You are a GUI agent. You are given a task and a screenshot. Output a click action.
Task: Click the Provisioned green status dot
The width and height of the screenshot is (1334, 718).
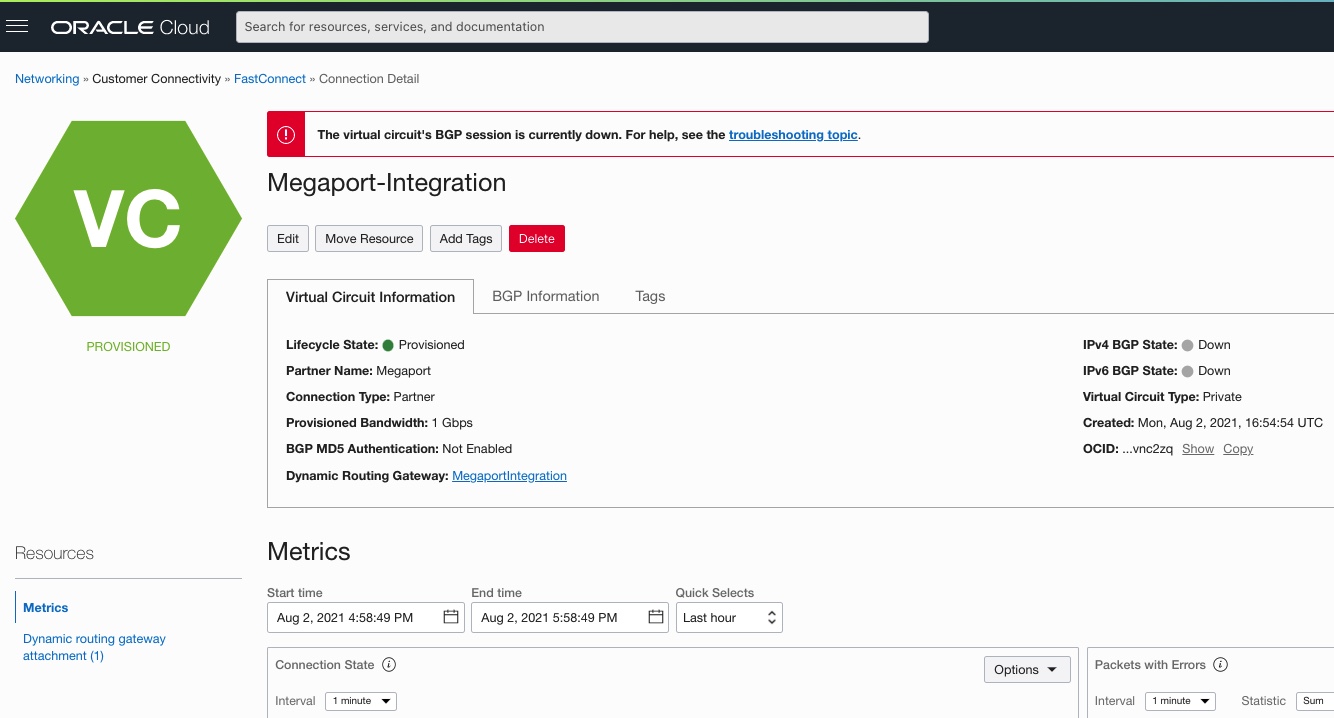388,345
